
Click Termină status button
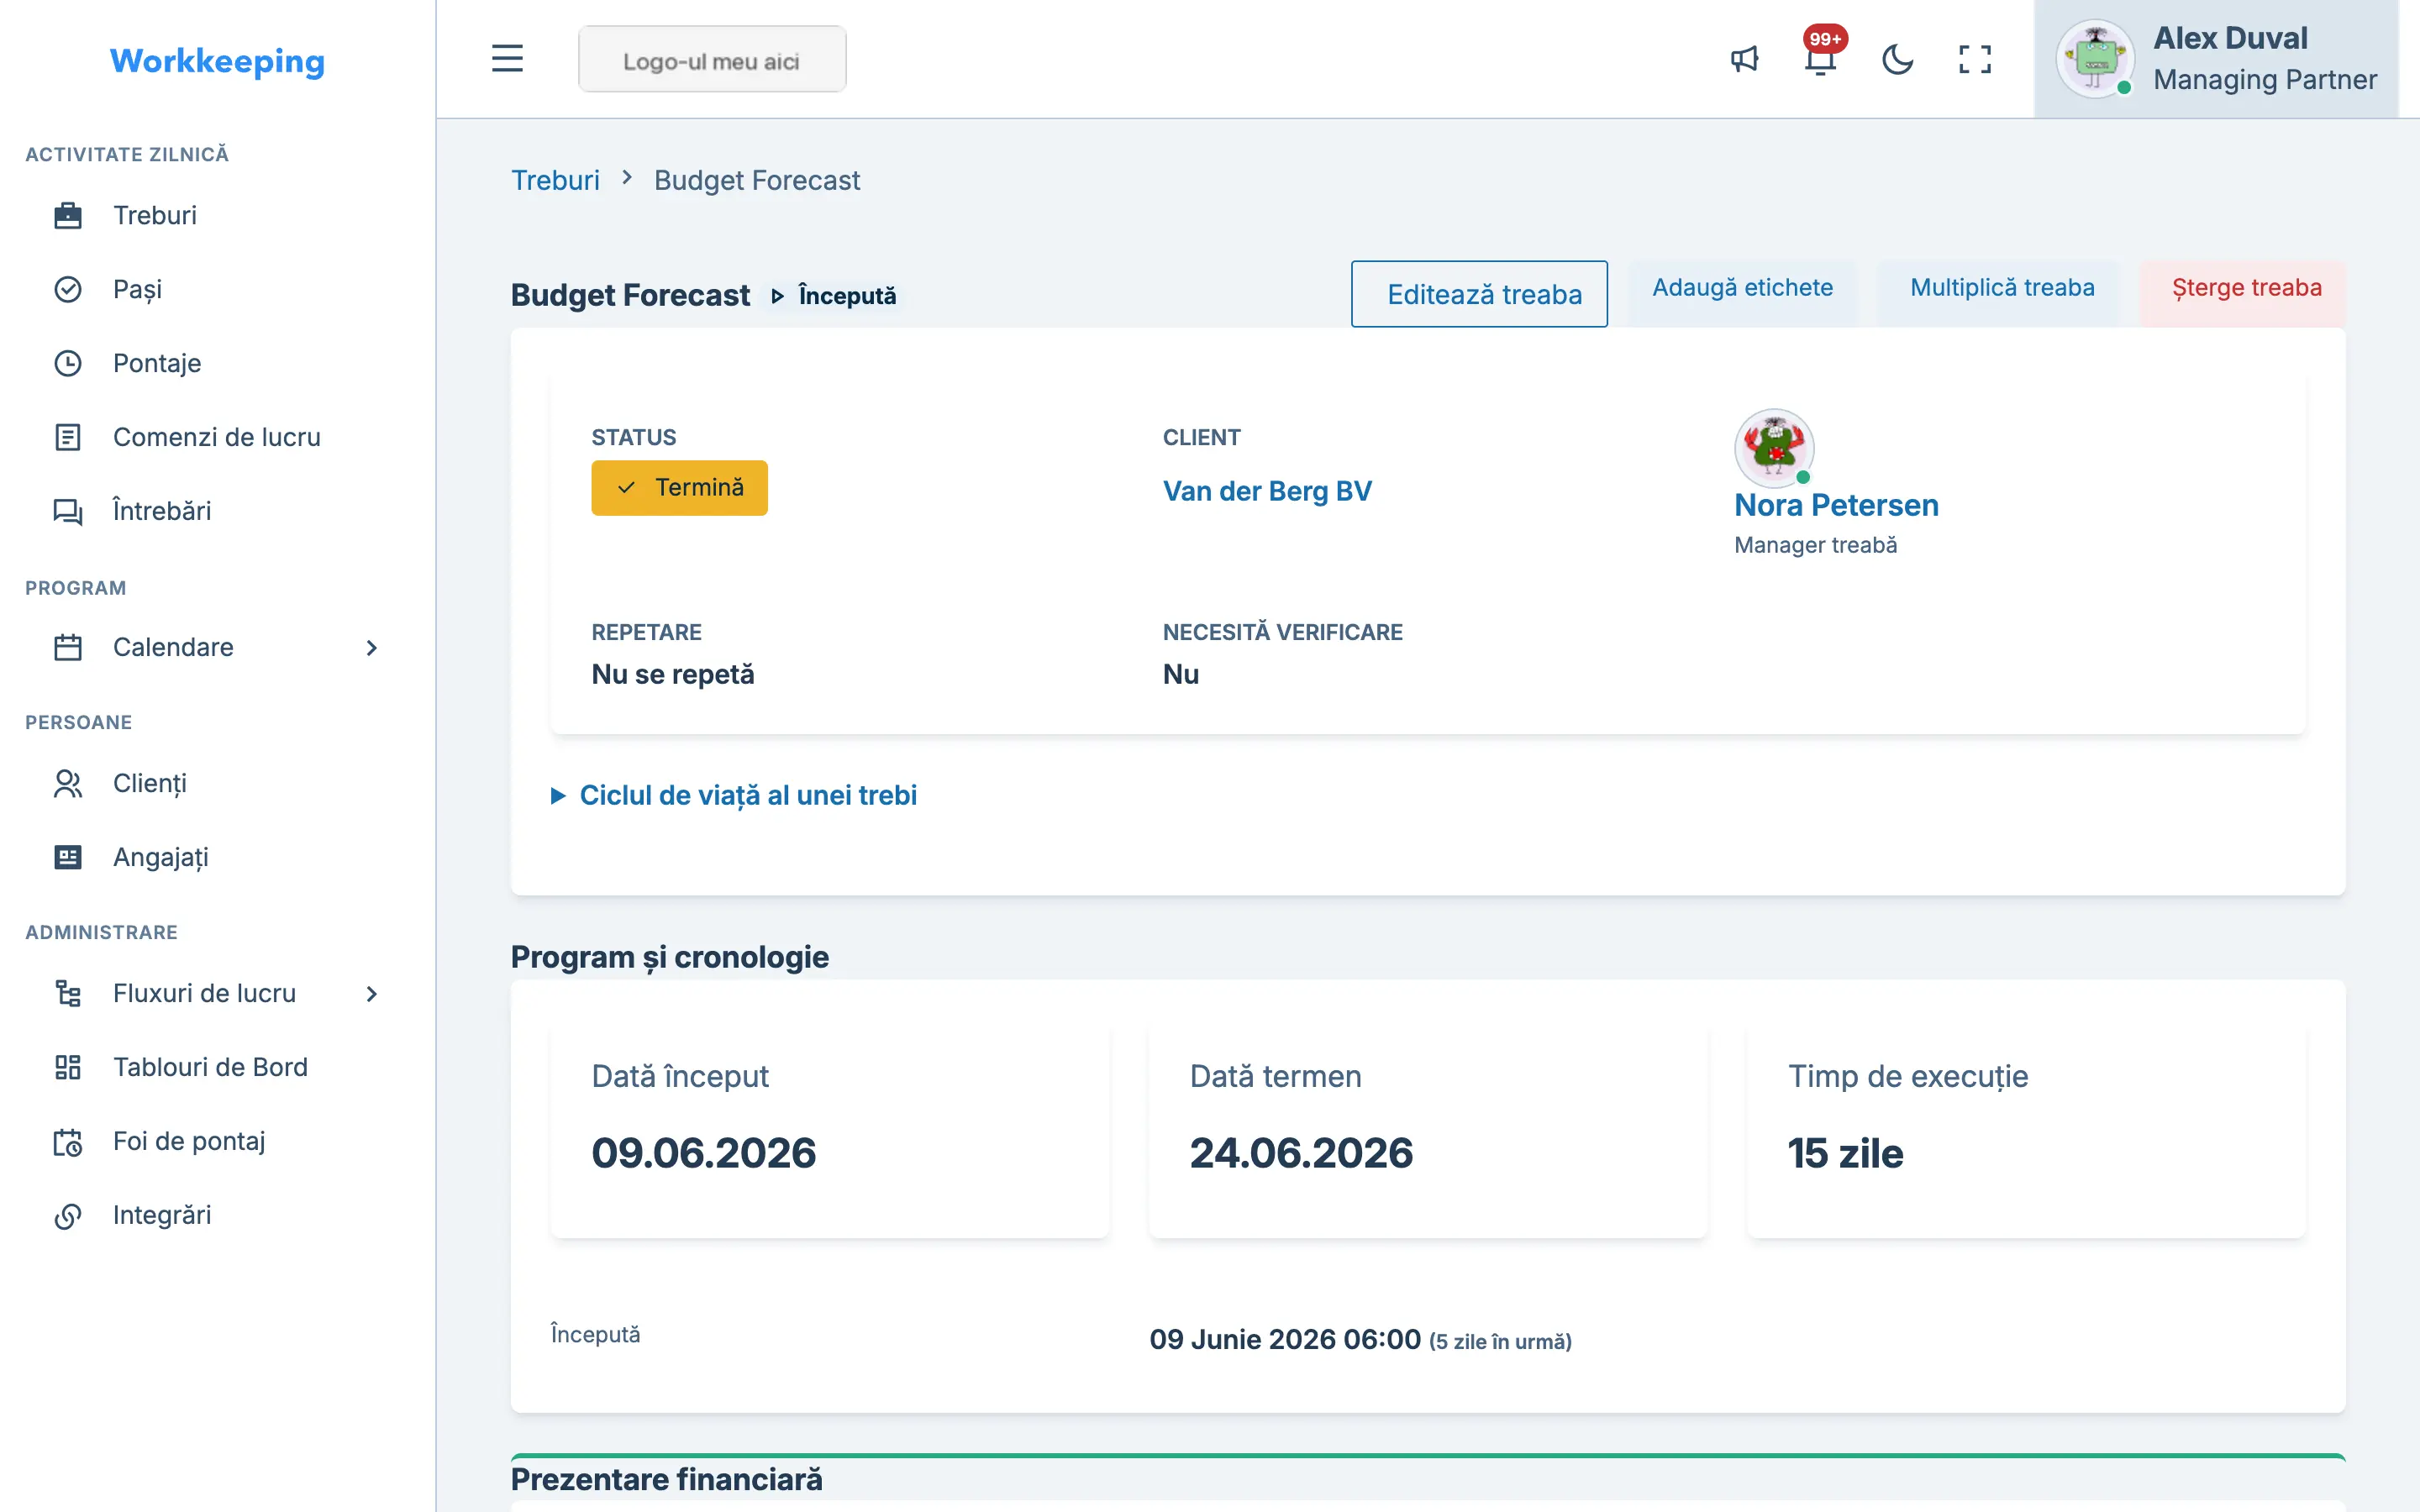point(680,488)
